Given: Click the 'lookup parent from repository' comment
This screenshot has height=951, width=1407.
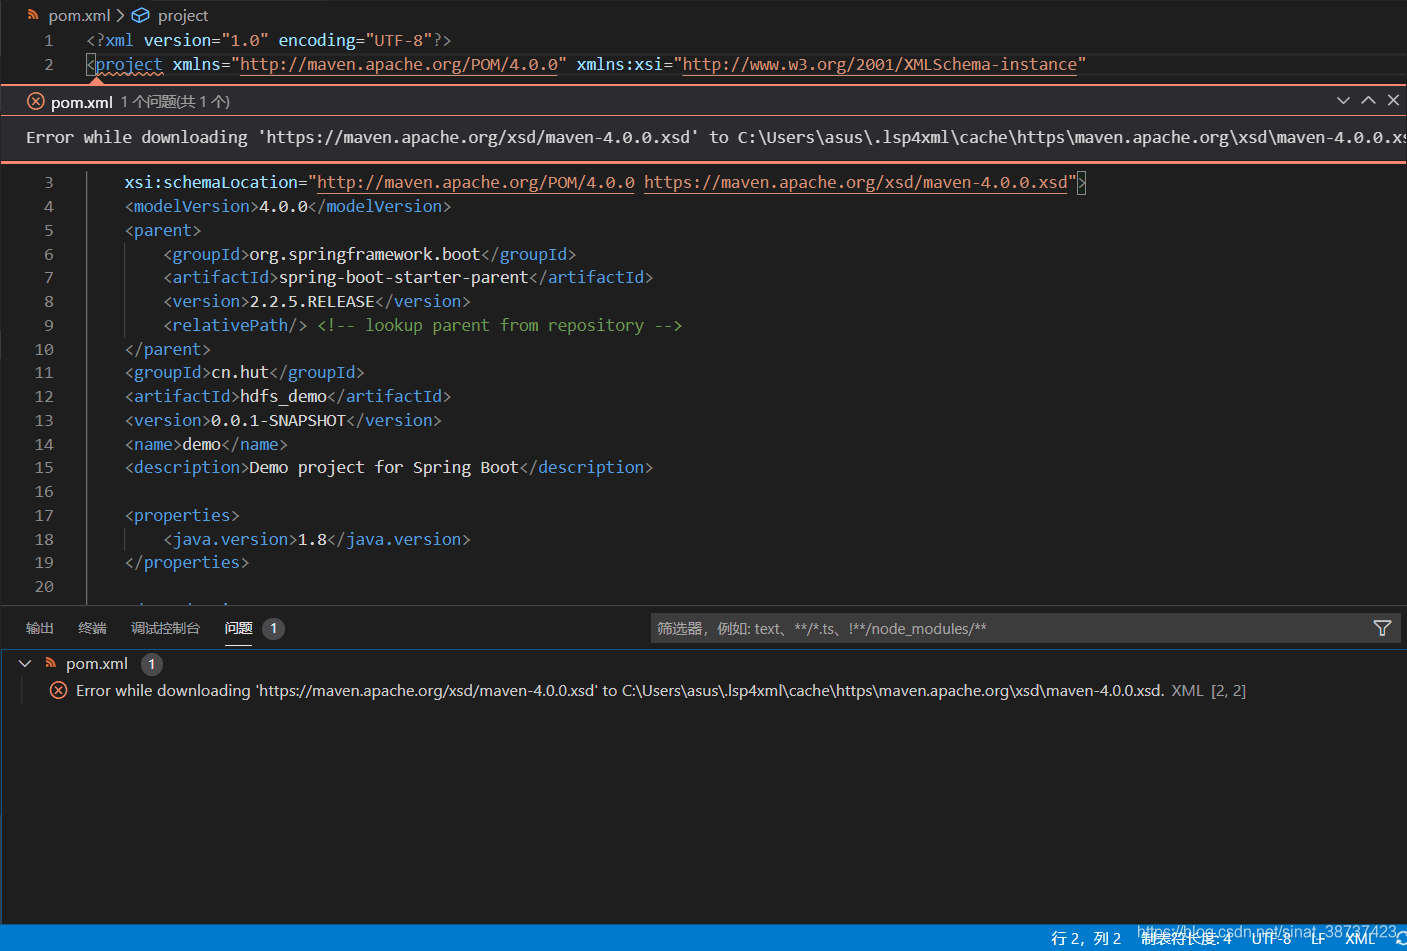Looking at the screenshot, I should [500, 325].
